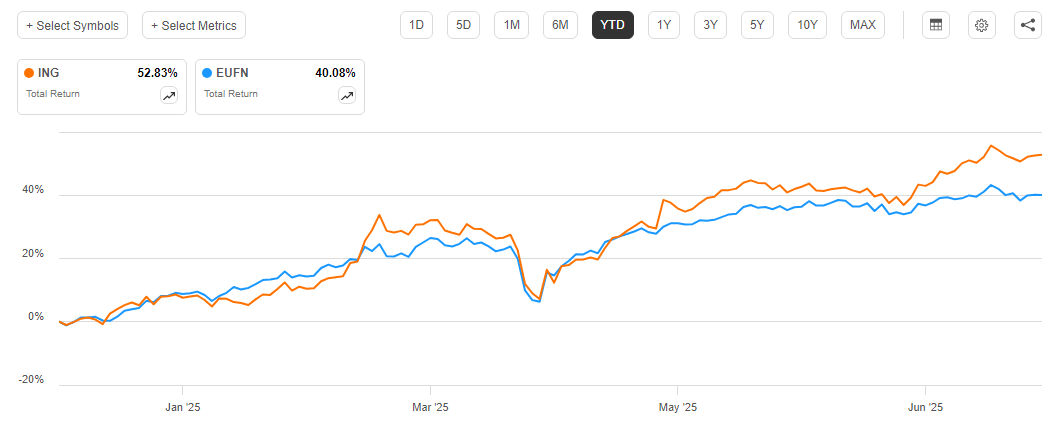The image size is (1060, 439).
Task: Show the 3Y time range
Action: pos(710,25)
